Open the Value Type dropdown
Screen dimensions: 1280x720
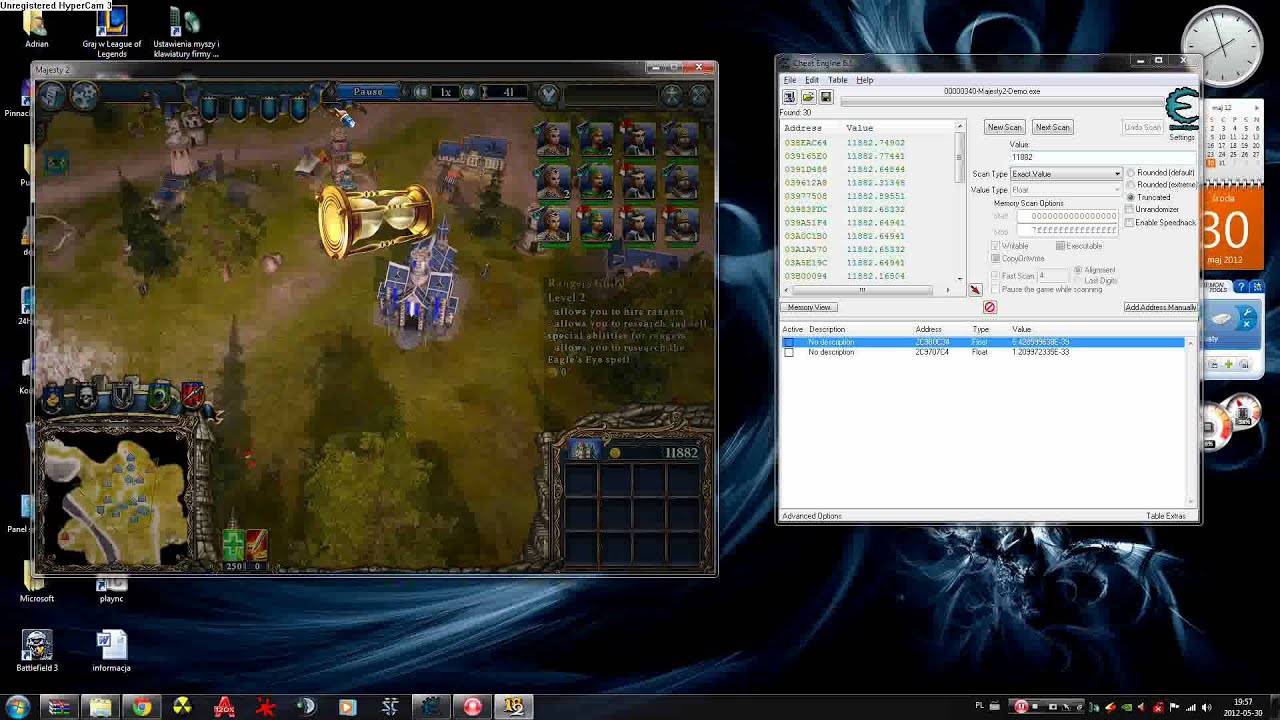click(1066, 190)
